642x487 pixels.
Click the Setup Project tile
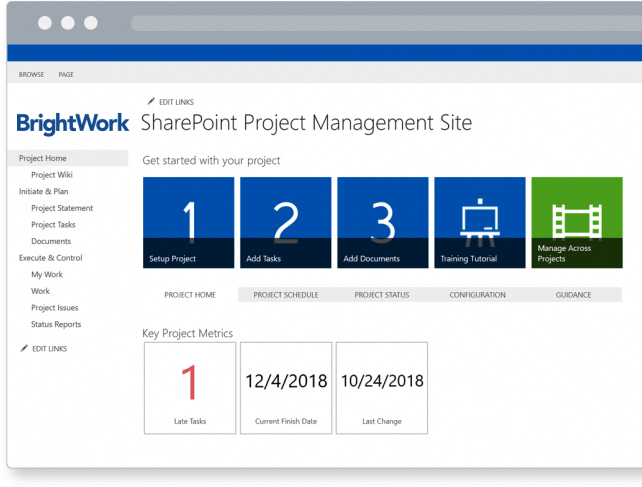coord(189,222)
